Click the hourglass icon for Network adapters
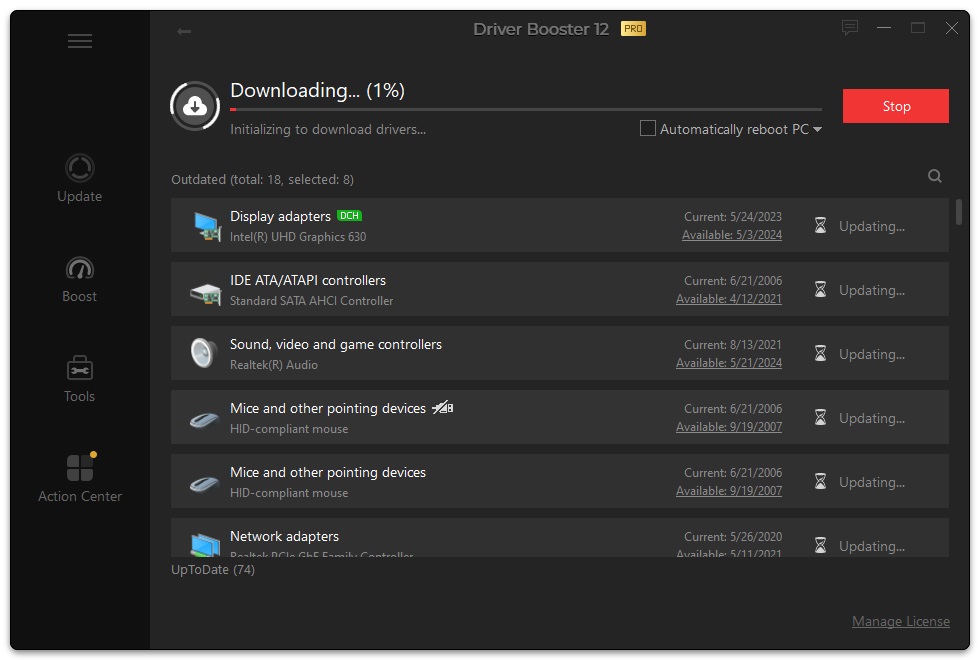The image size is (980, 660). click(x=821, y=546)
